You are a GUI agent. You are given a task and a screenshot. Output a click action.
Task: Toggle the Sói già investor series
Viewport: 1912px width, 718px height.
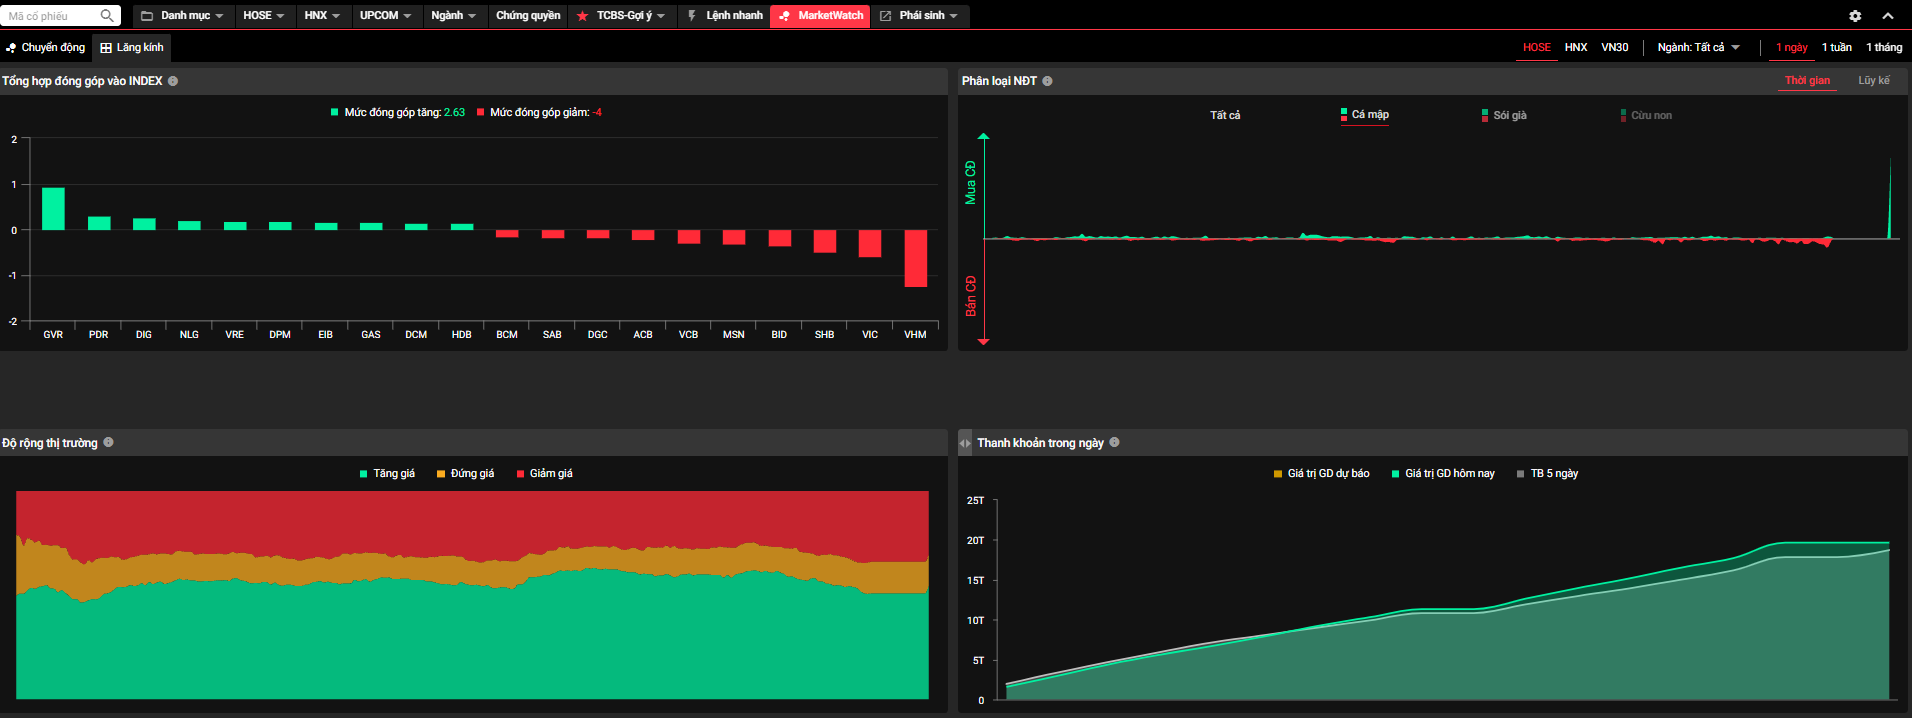pos(1504,115)
